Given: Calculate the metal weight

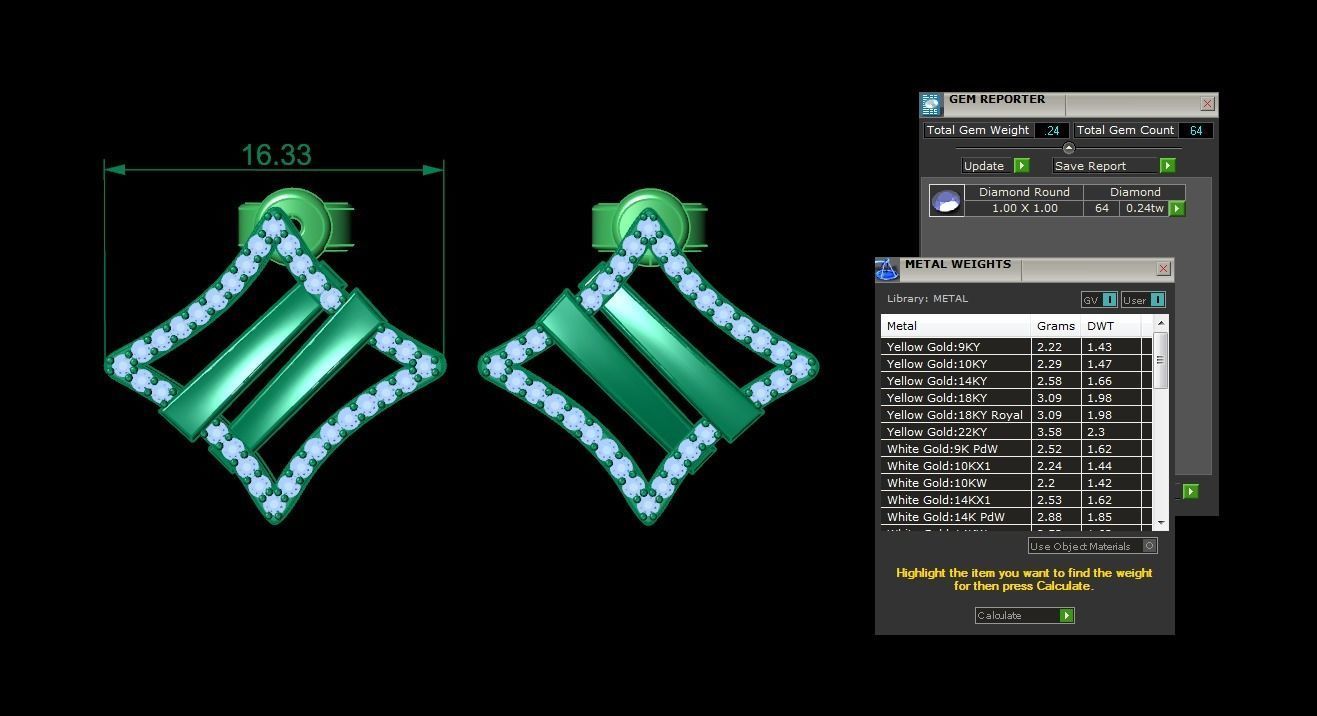Looking at the screenshot, I should [x=1024, y=616].
